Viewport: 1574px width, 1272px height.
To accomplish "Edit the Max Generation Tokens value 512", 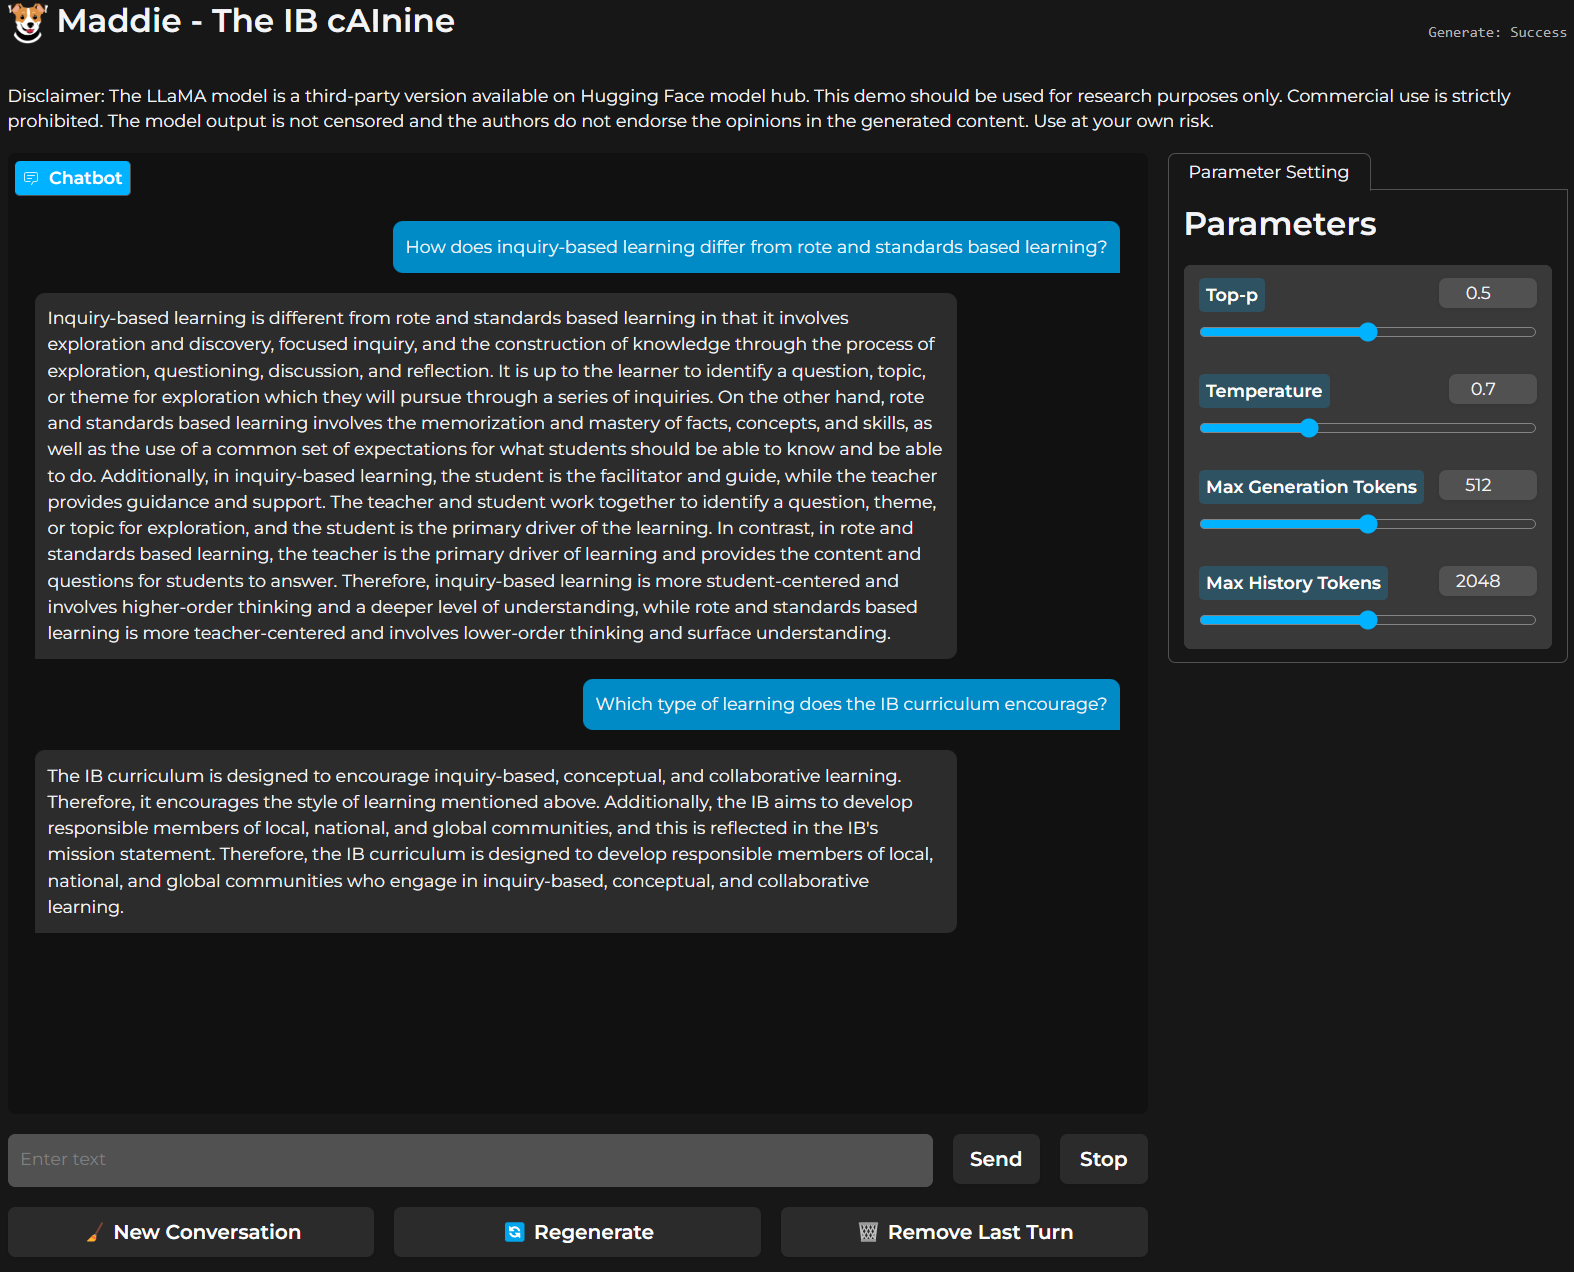I will click(x=1487, y=485).
